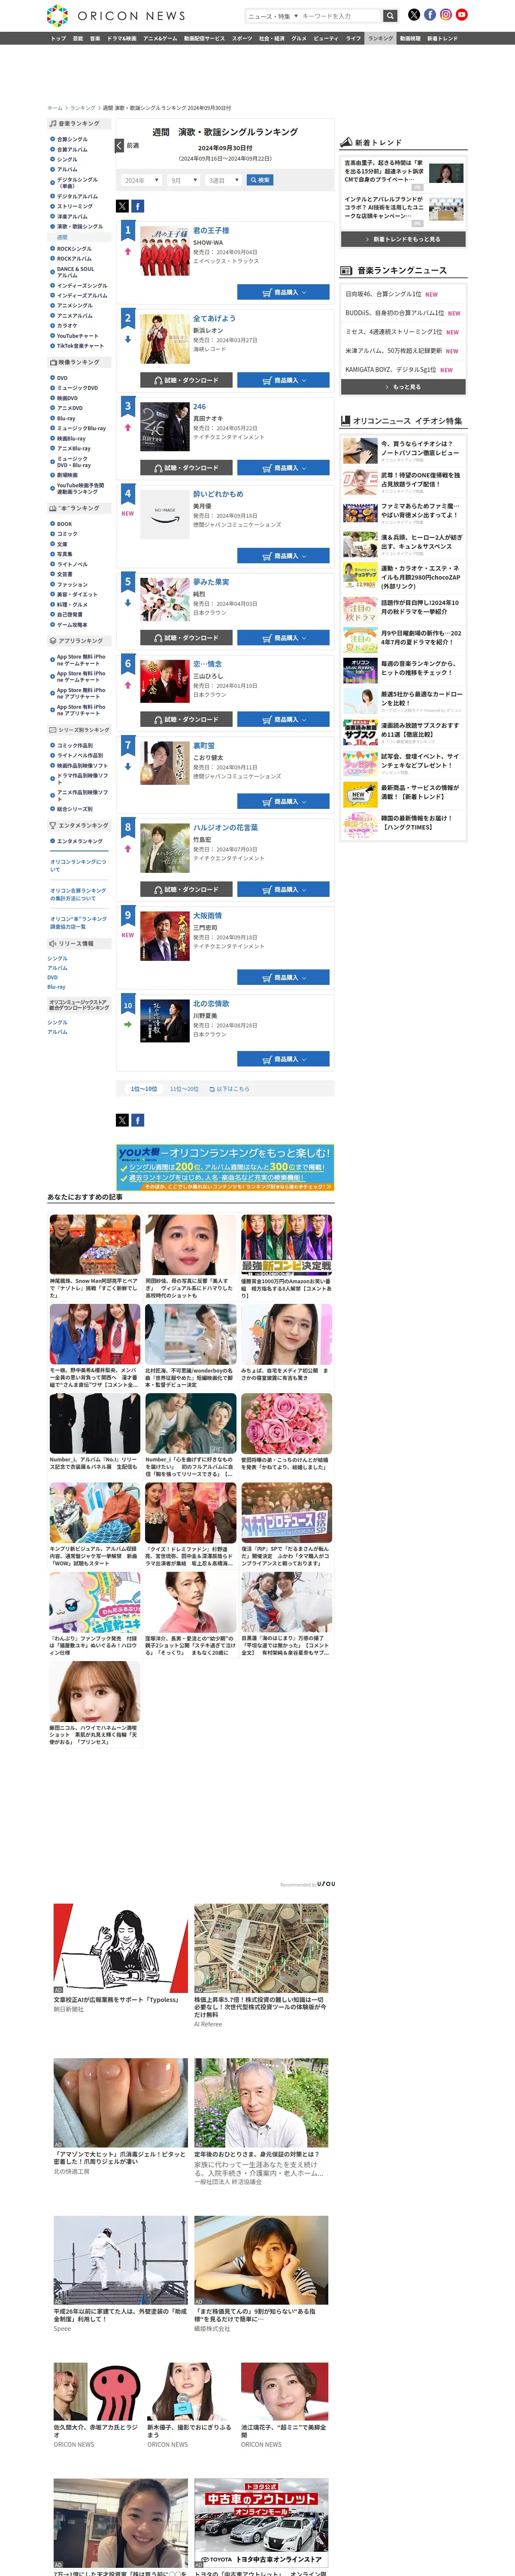This screenshot has height=2576, width=515.
Task: Open 合算シングル plus-bullet in sidebar
Action: pyautogui.click(x=52, y=140)
